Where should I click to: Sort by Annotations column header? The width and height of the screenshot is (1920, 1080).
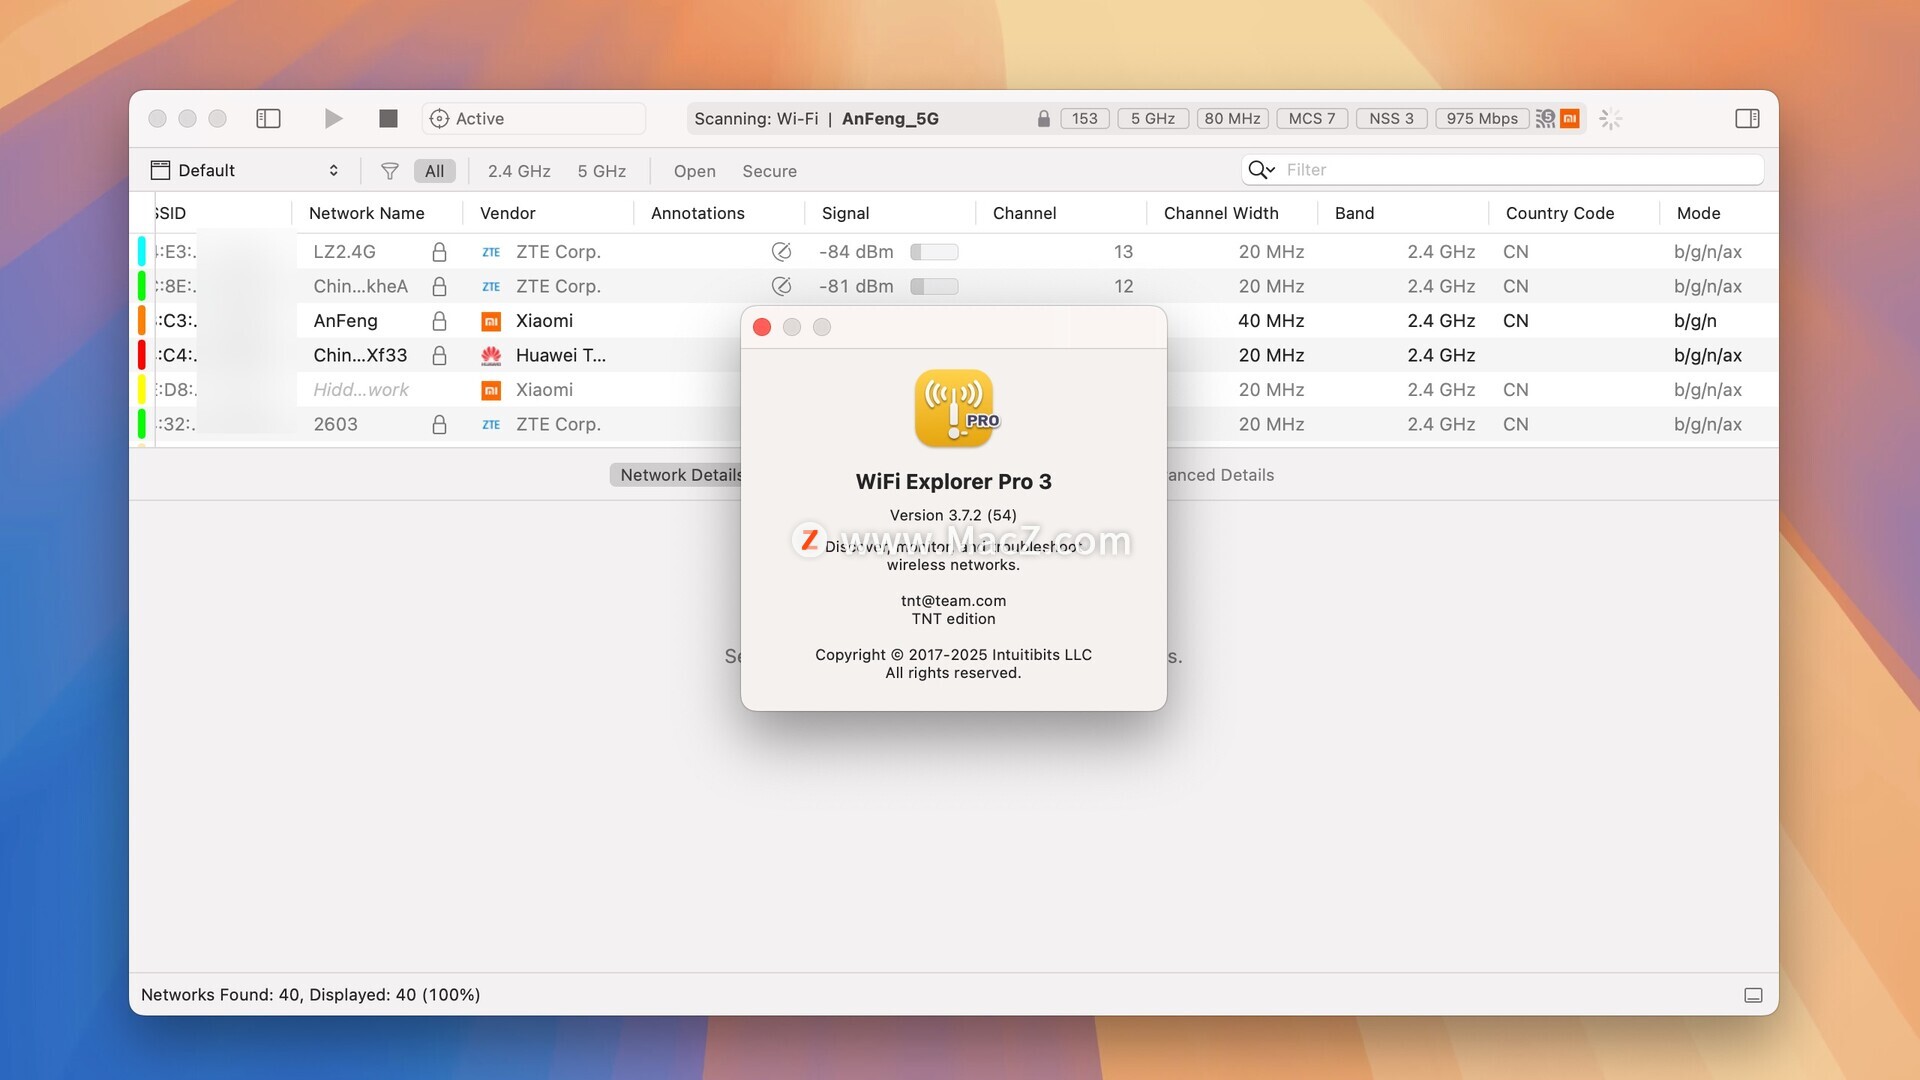(697, 213)
